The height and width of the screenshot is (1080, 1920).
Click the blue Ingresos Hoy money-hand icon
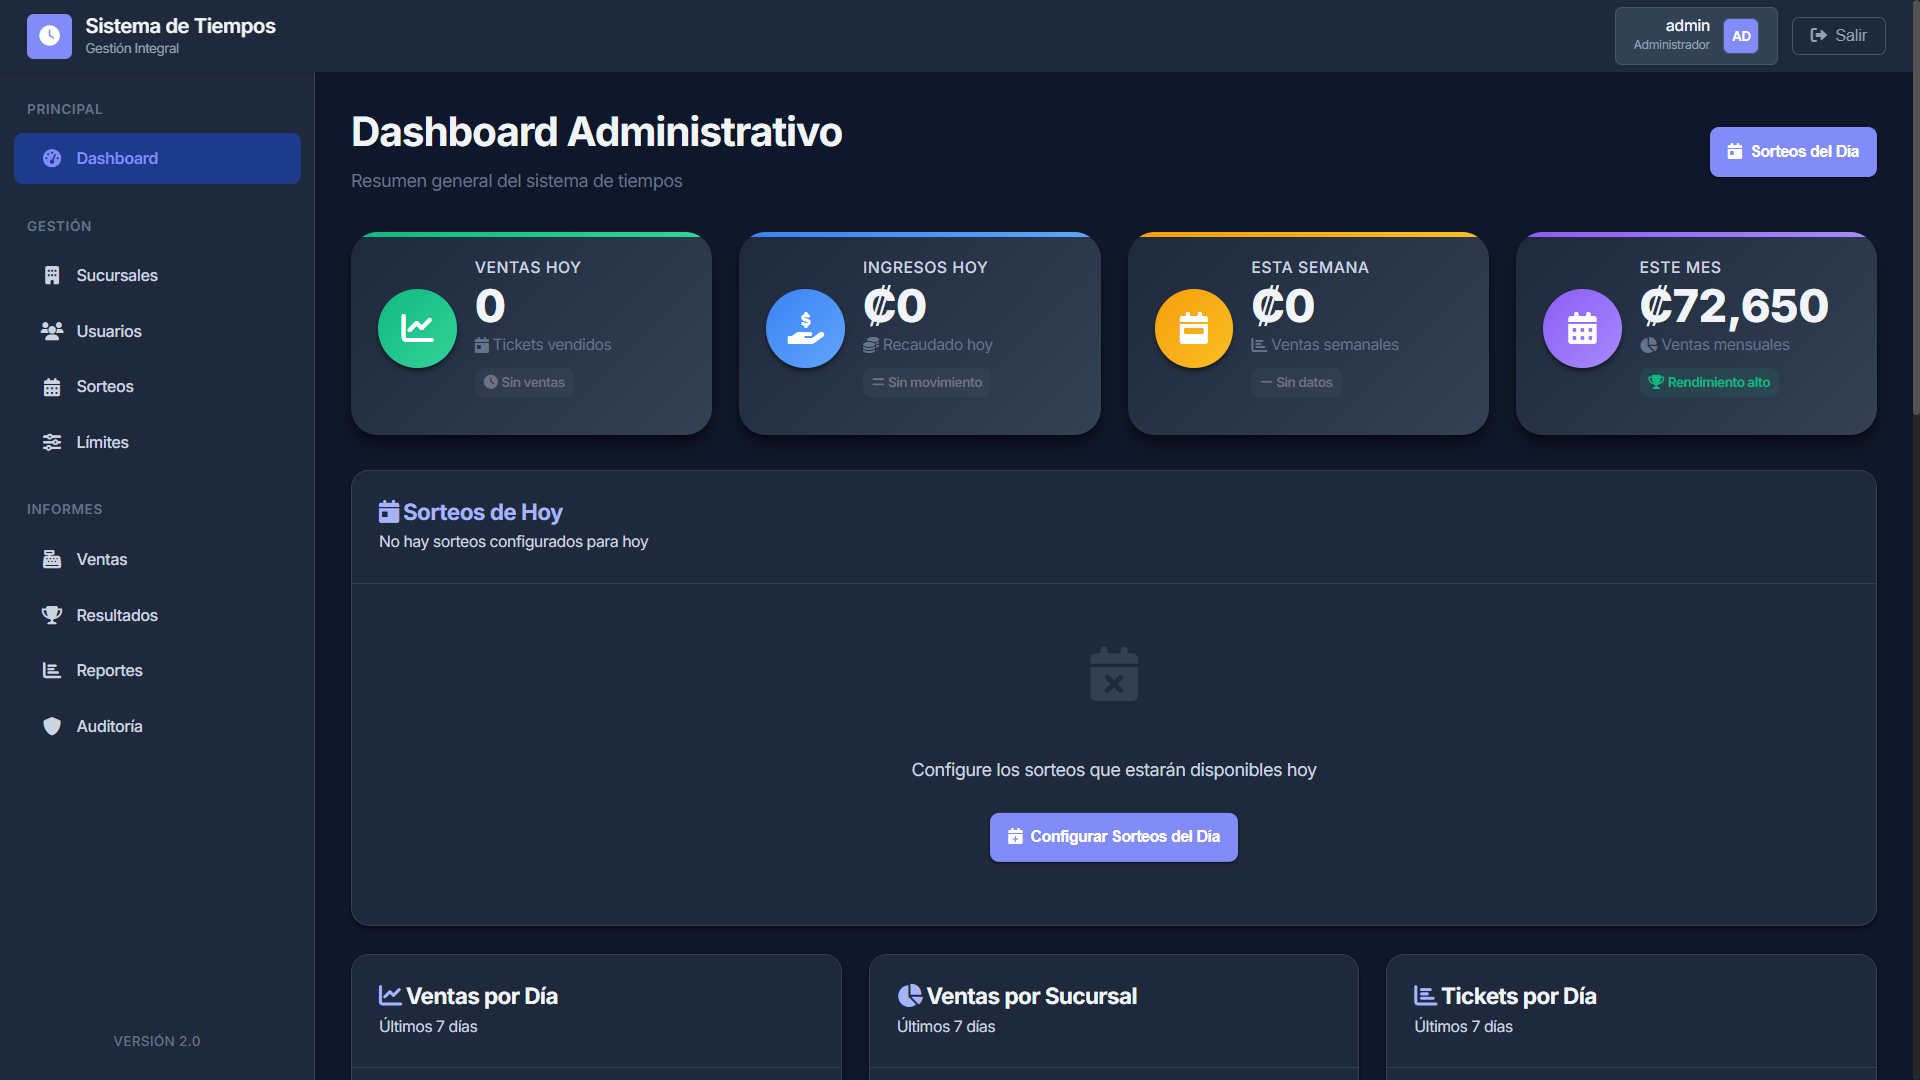[805, 328]
